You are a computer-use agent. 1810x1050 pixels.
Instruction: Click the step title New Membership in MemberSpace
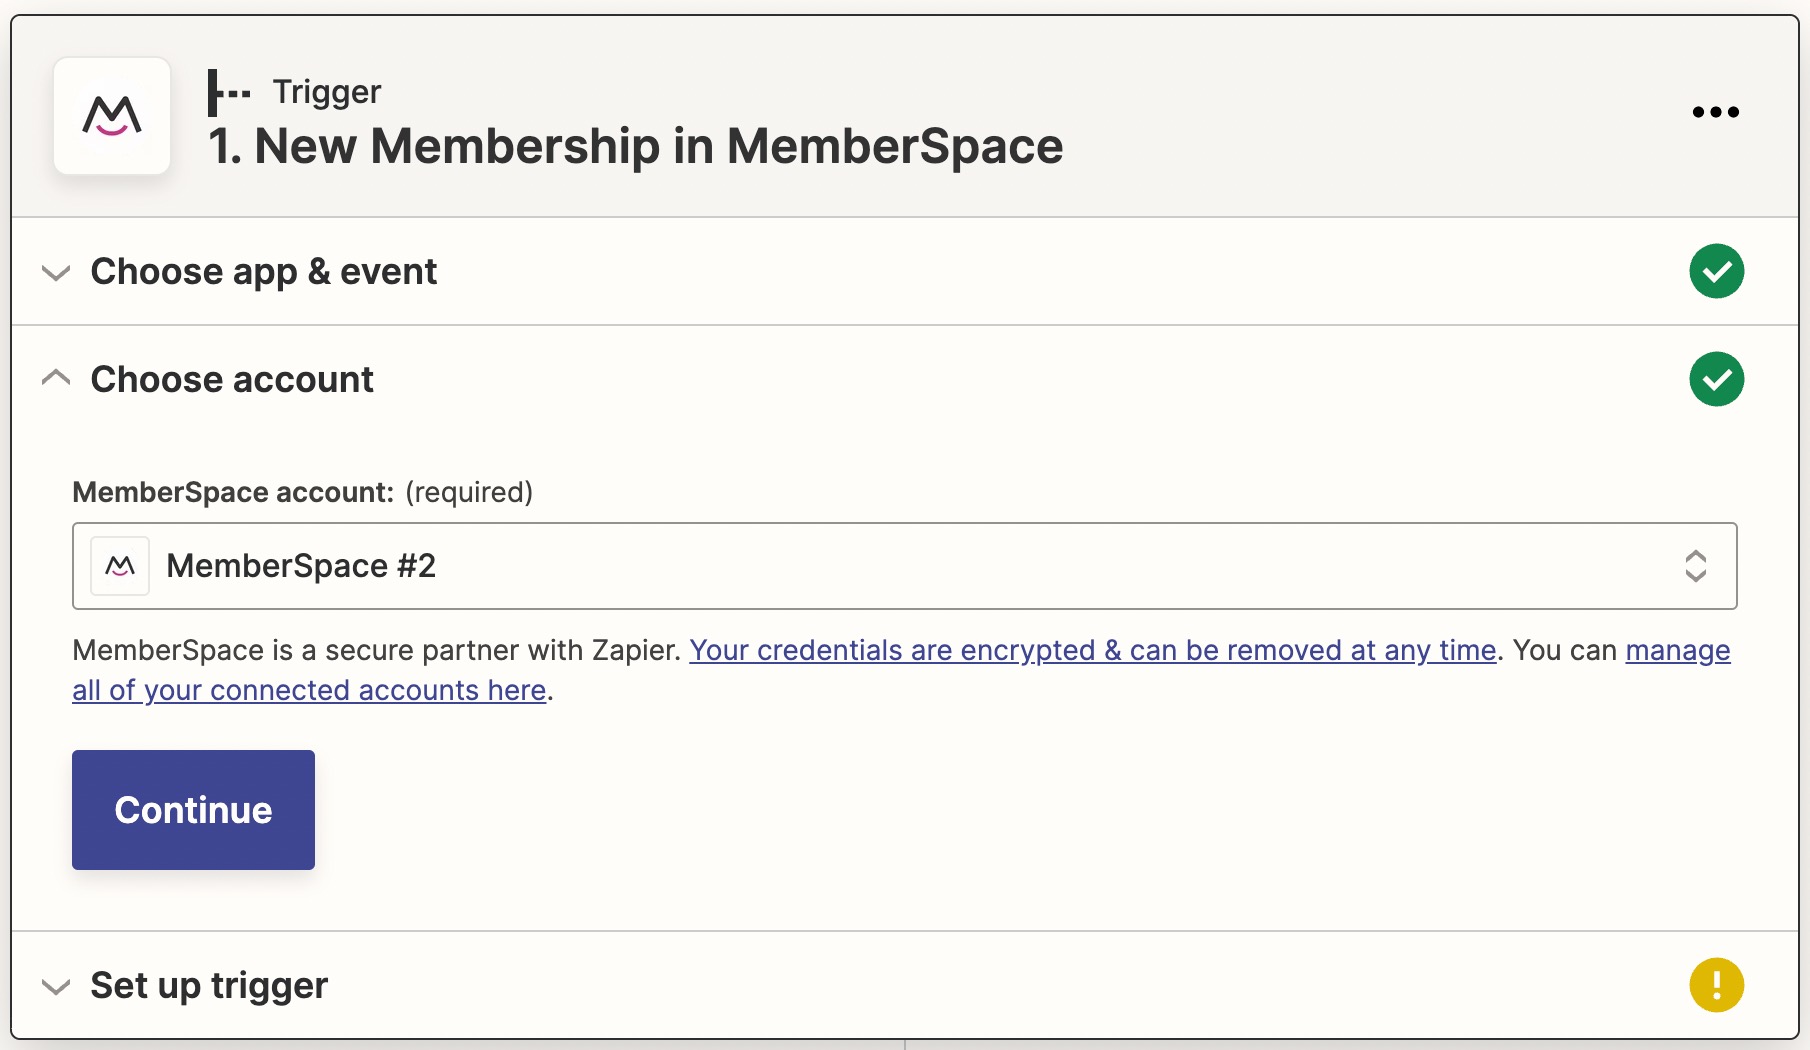pyautogui.click(x=634, y=146)
